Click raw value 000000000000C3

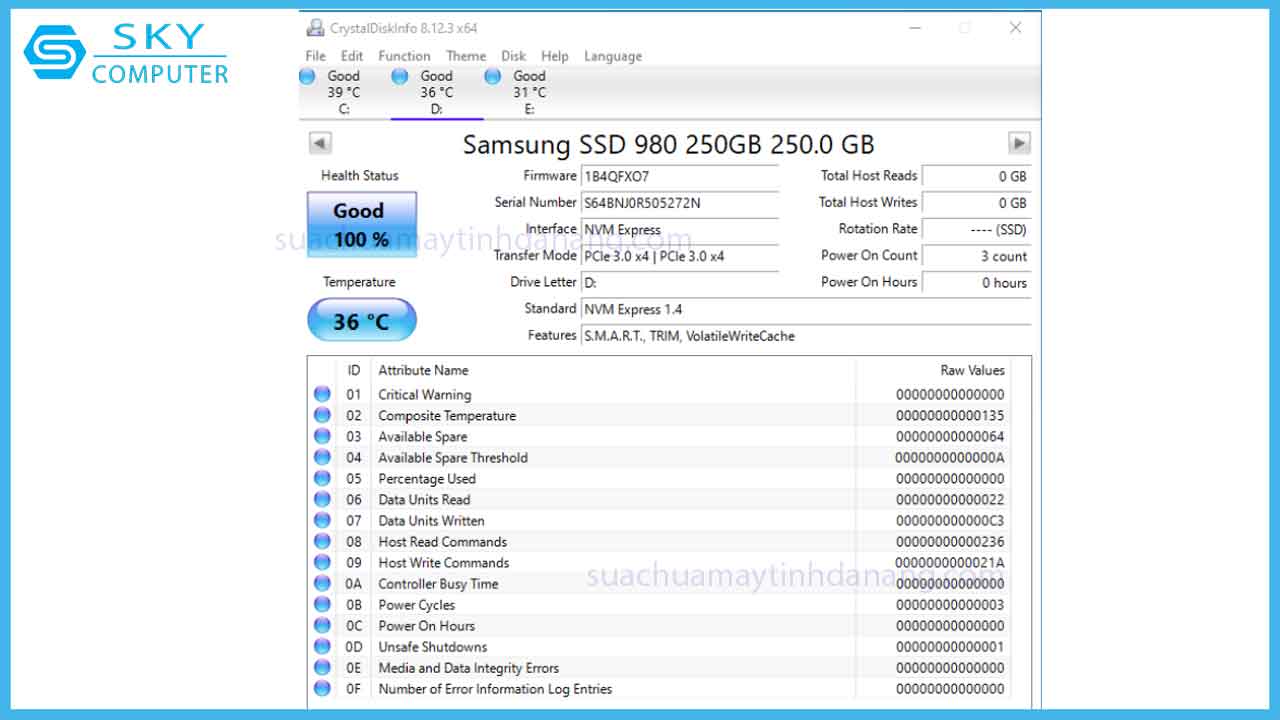click(x=950, y=521)
